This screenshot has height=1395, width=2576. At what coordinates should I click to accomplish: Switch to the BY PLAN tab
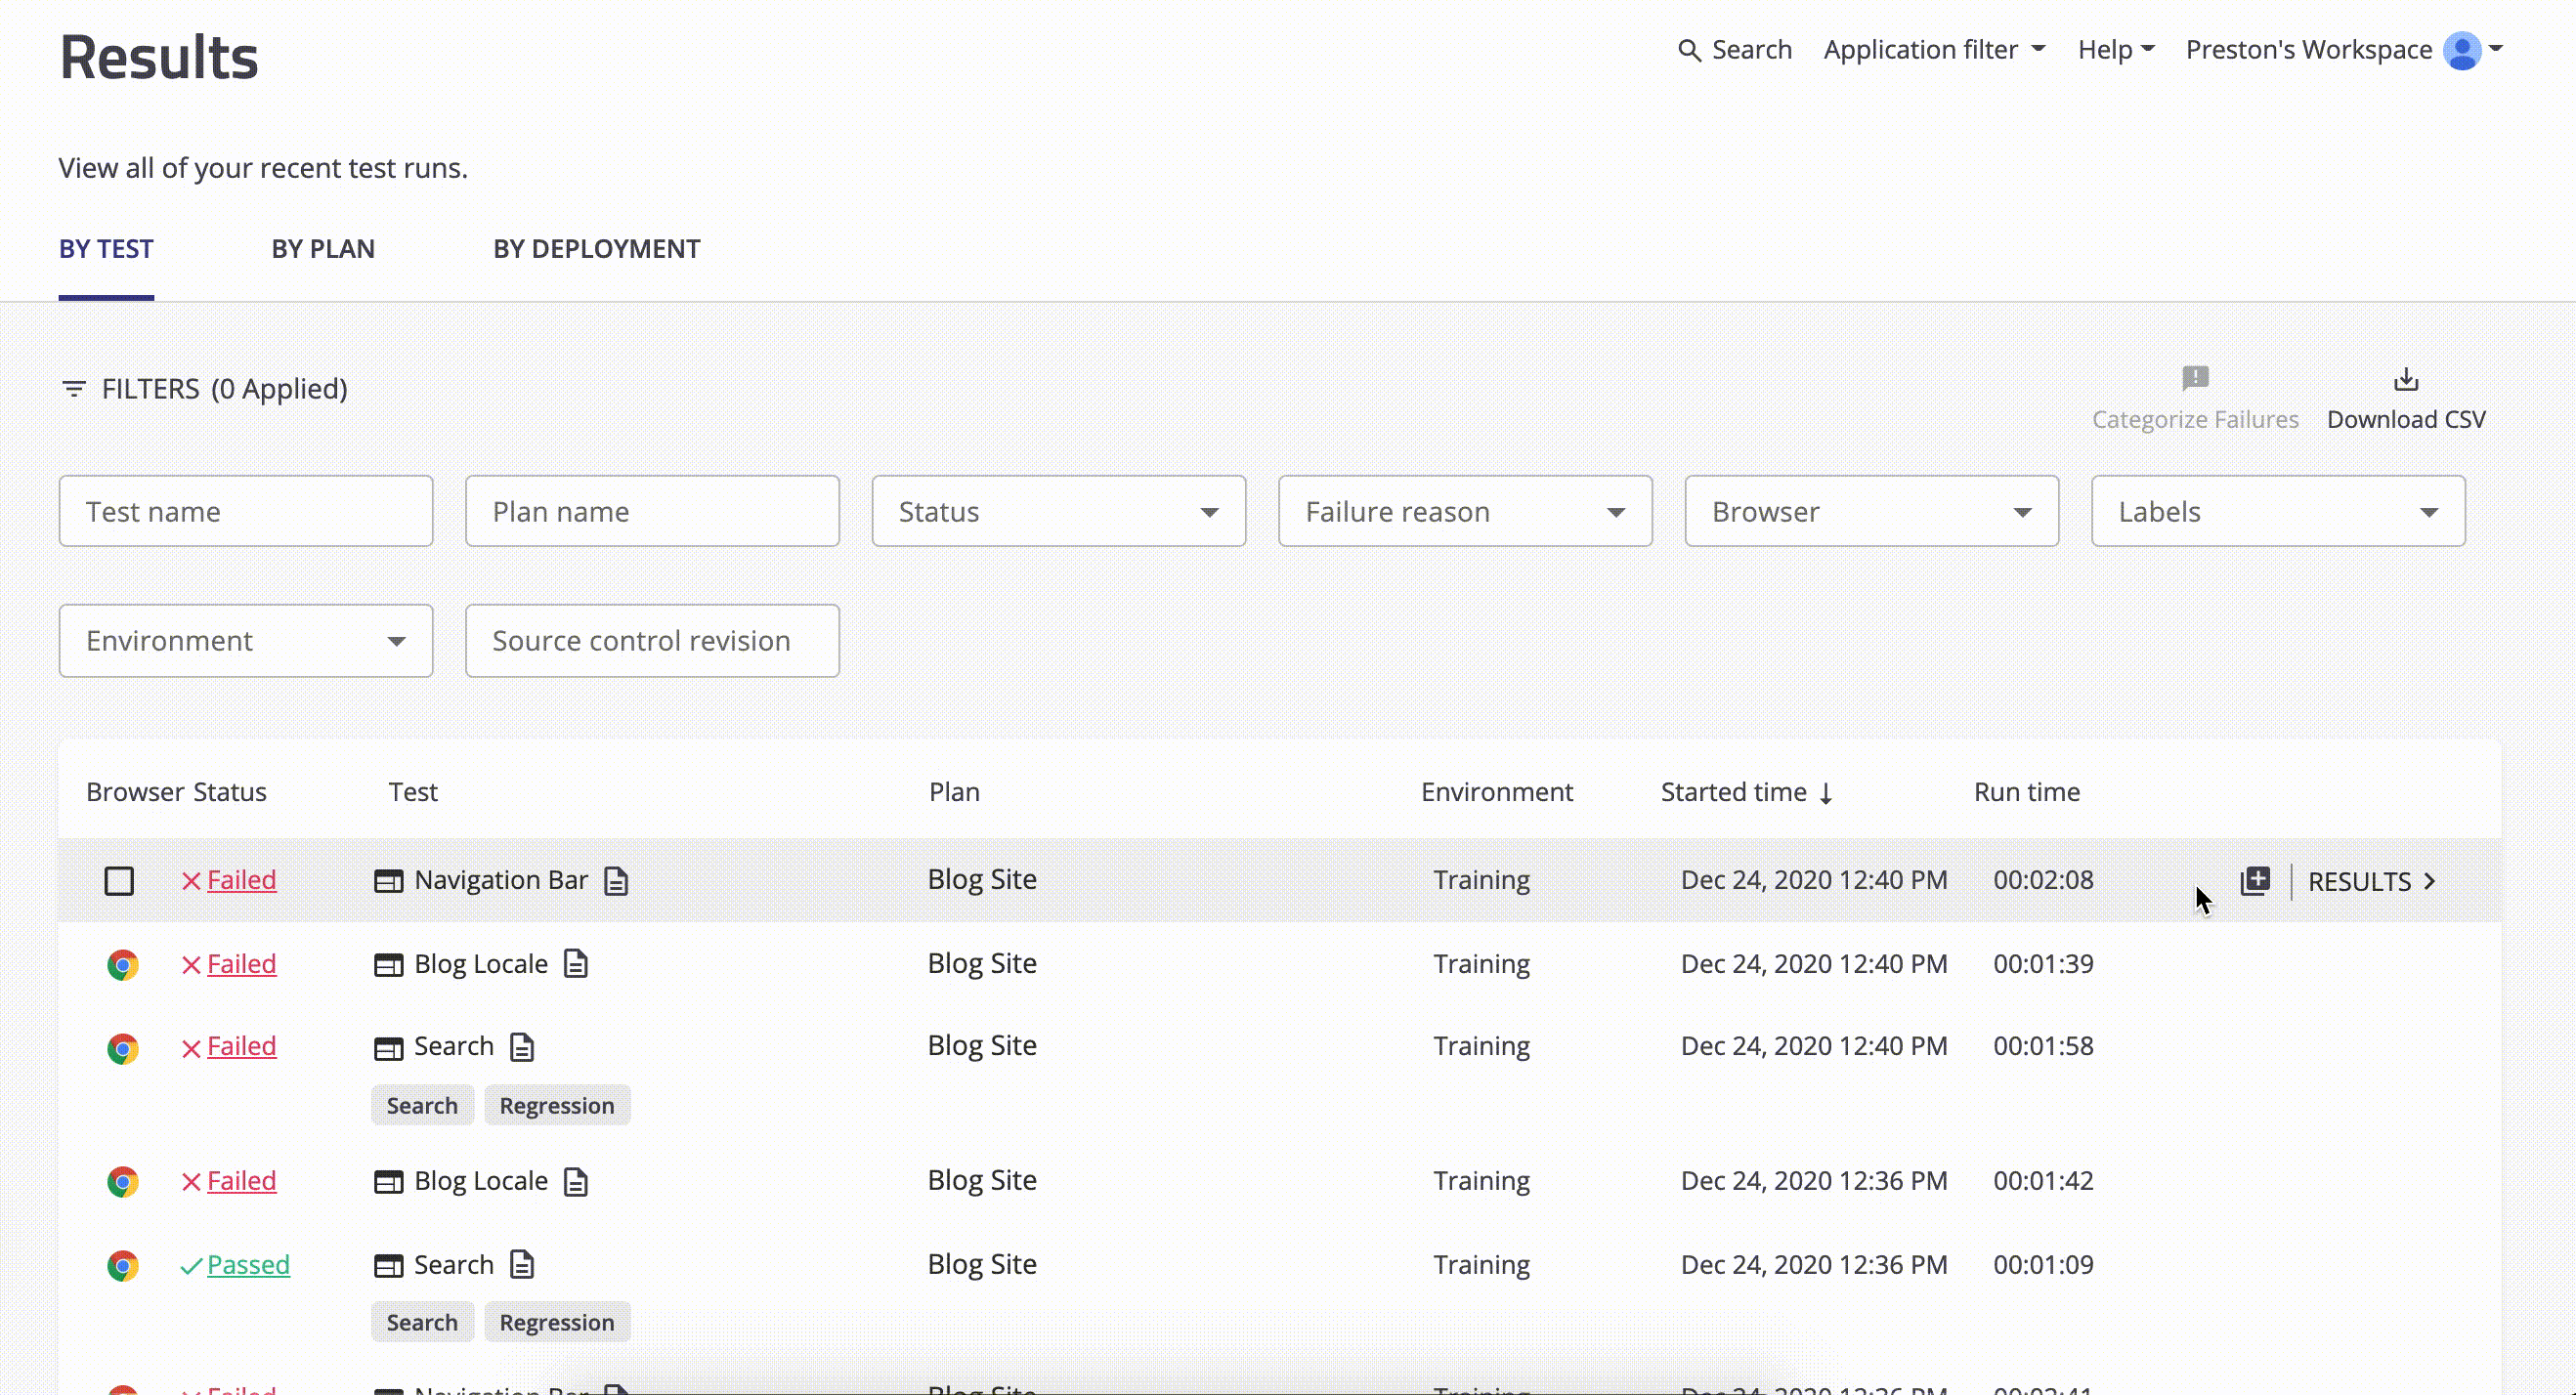click(x=323, y=249)
